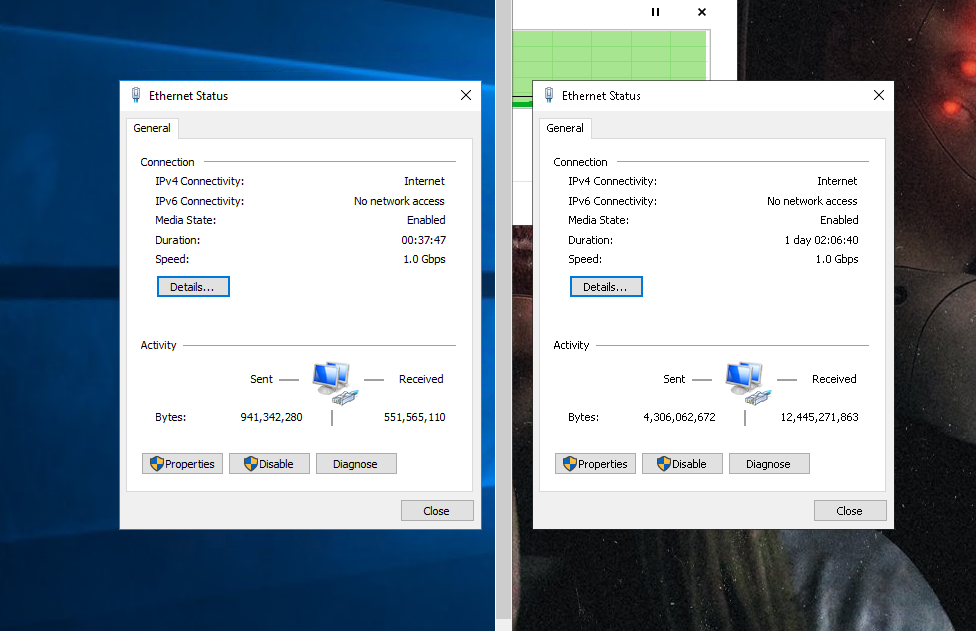Viewport: 976px width, 631px height.
Task: Click duration value 1 day 02:06:40
Action: [x=822, y=240]
